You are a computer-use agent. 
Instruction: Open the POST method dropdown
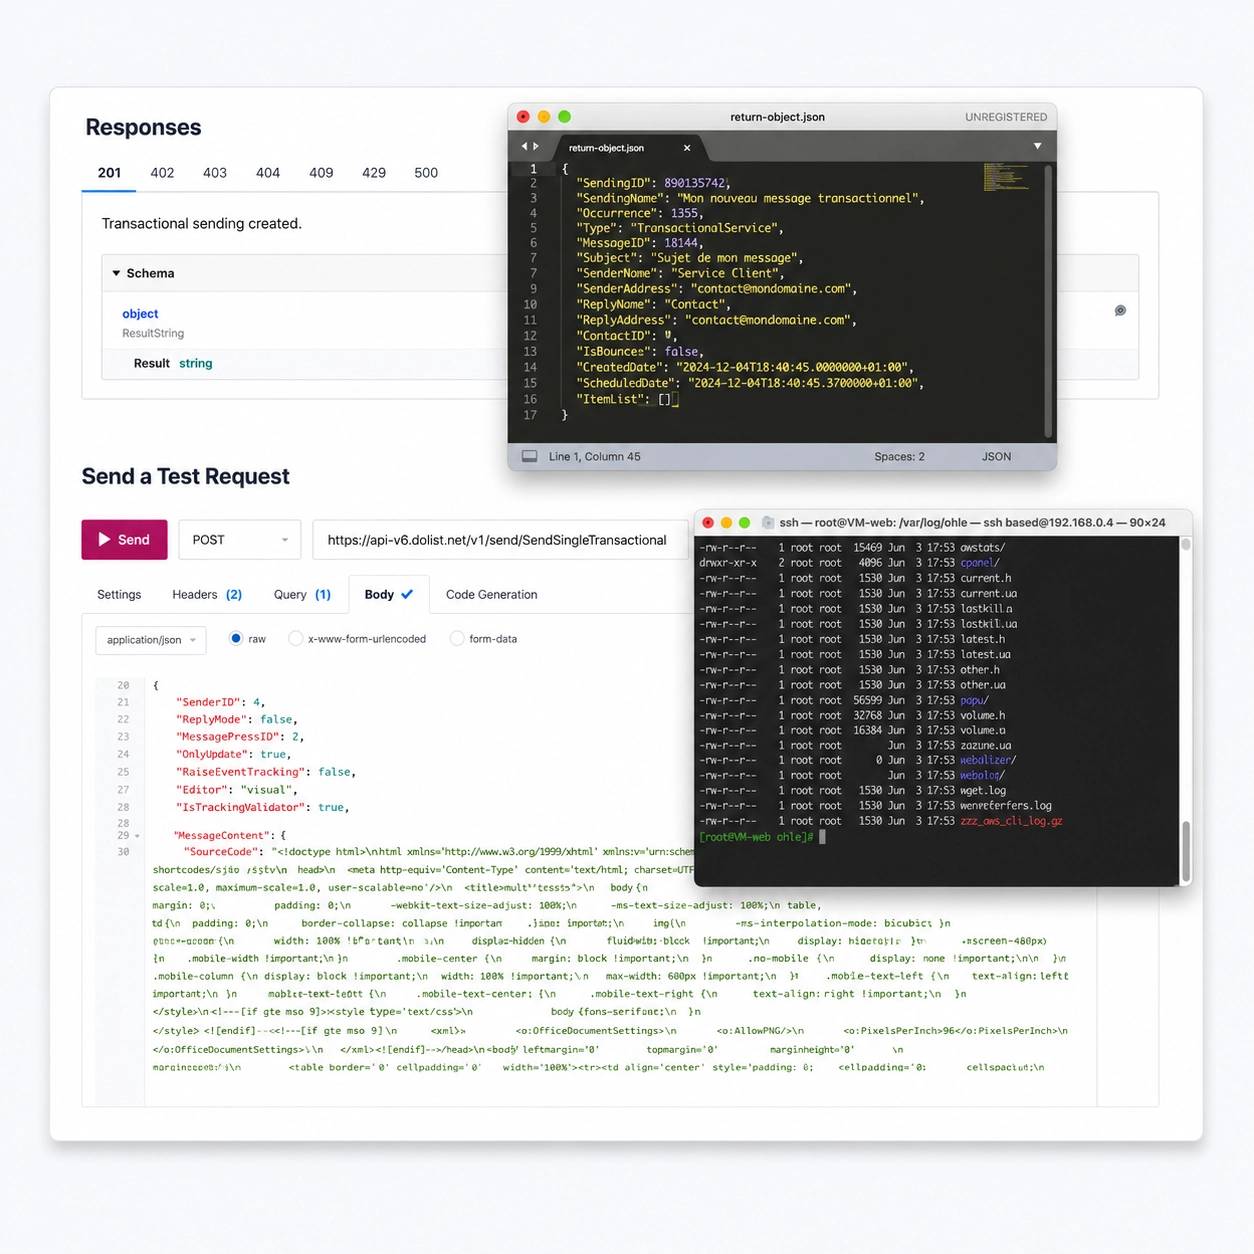pos(239,540)
